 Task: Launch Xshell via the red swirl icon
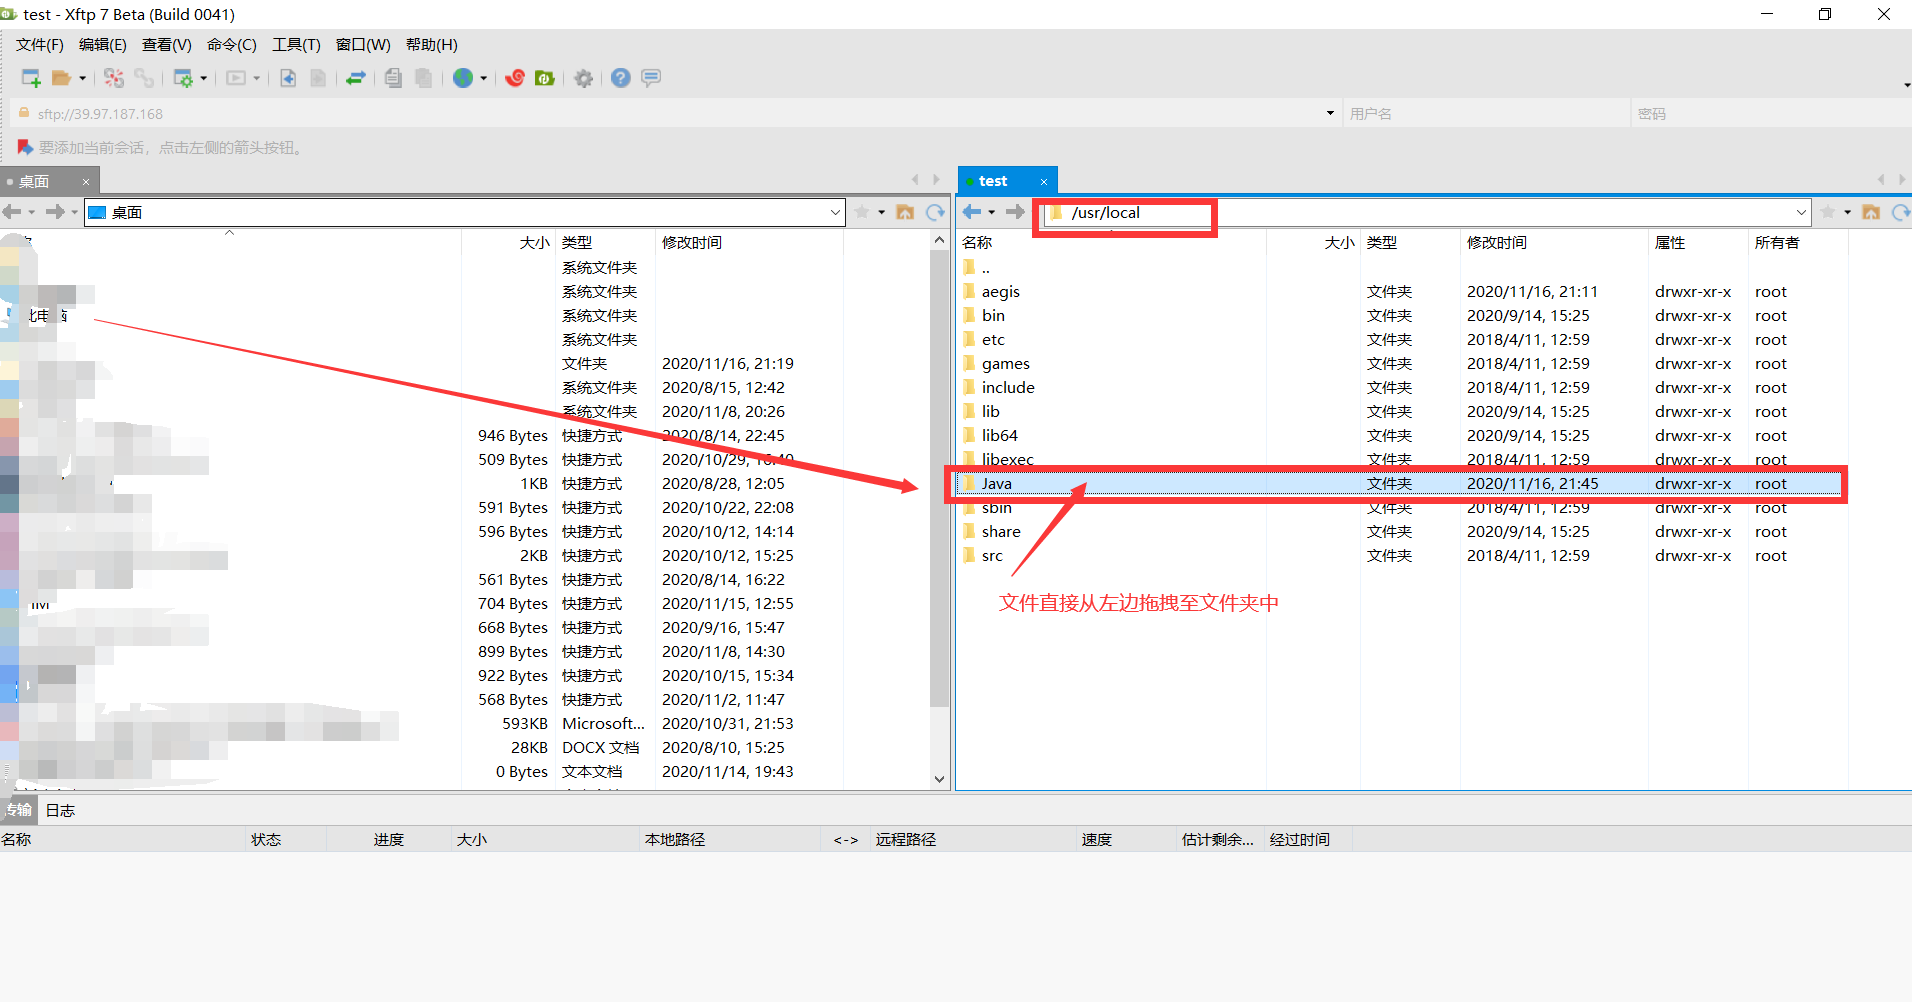(x=515, y=78)
